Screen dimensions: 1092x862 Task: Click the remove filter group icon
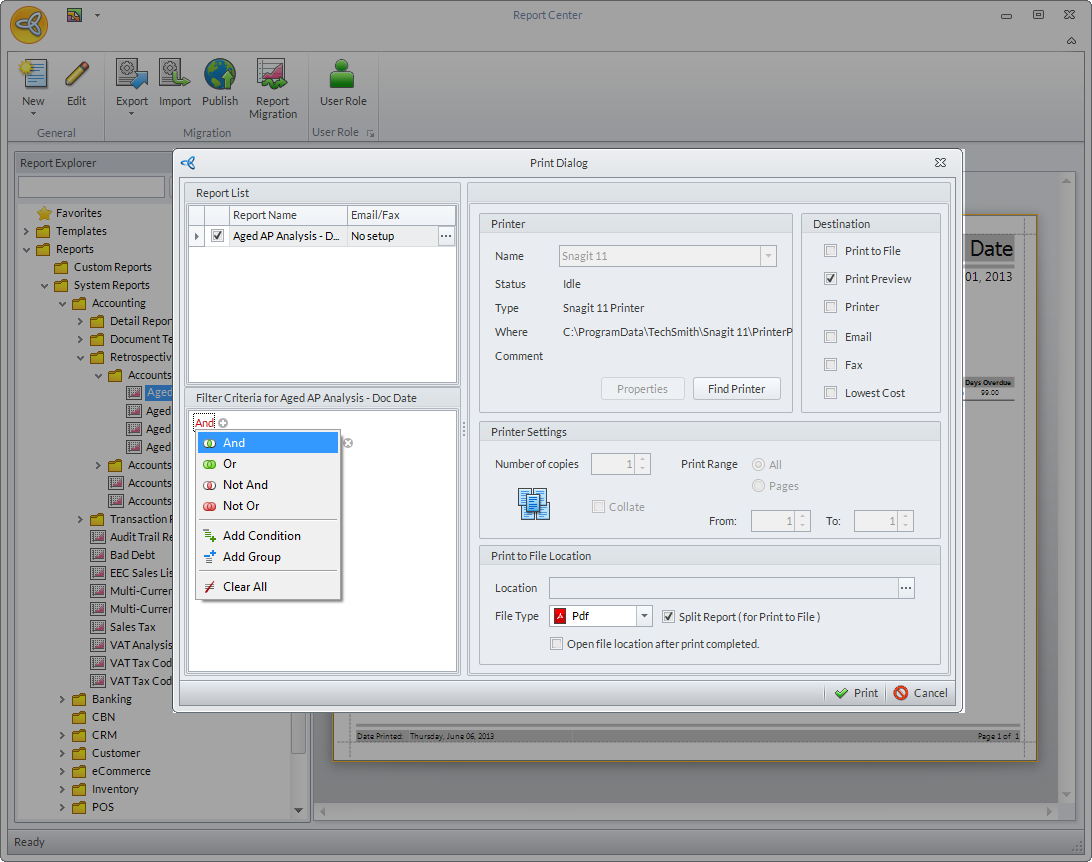[348, 443]
